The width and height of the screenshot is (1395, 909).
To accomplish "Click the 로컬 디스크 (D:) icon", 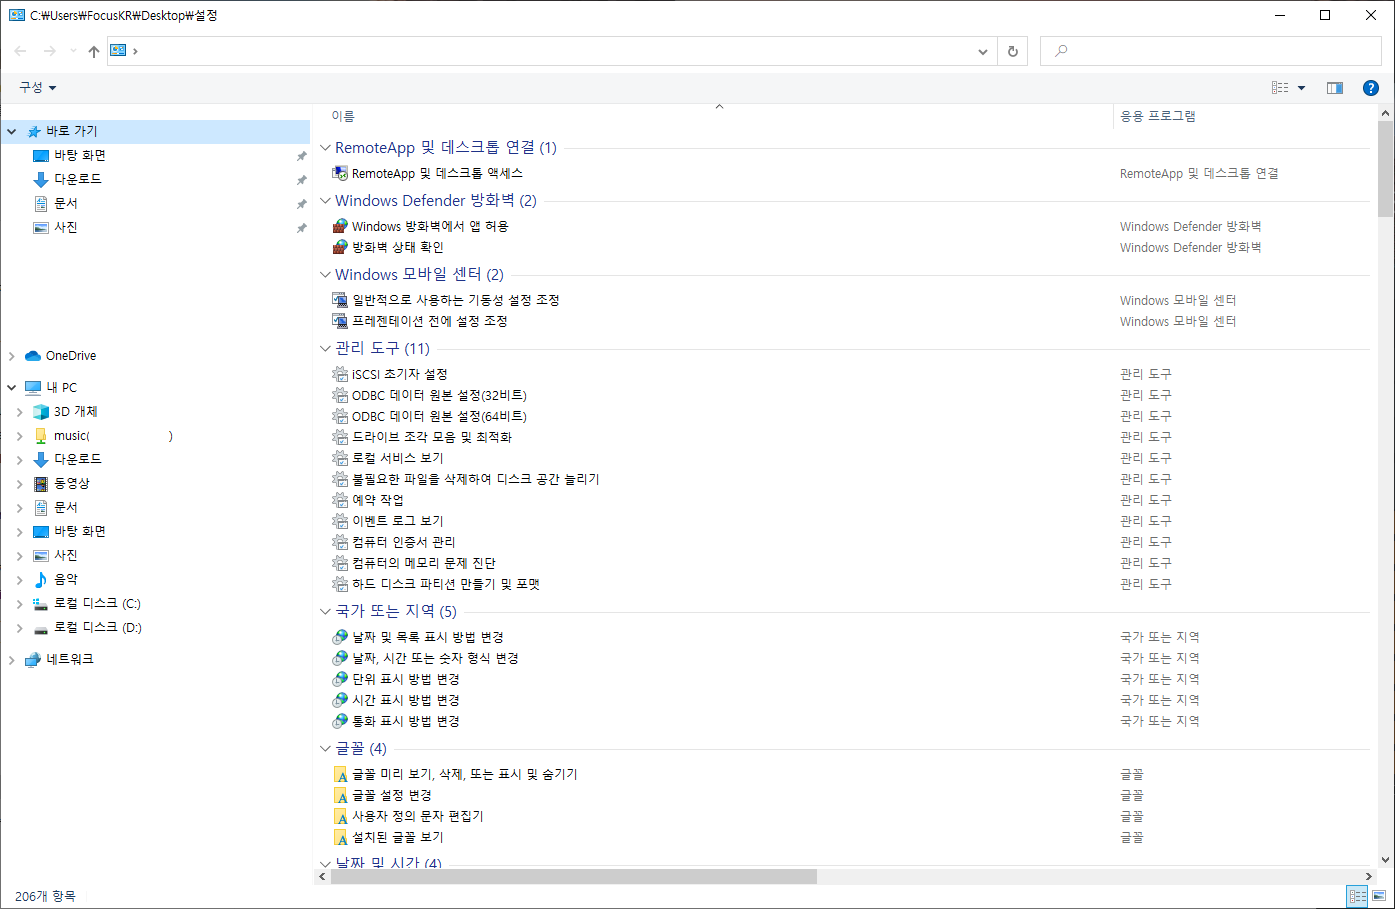I will click(41, 628).
